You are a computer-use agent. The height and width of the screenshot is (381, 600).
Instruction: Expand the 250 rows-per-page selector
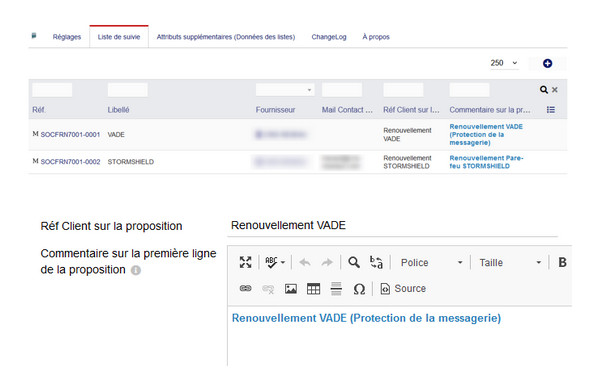click(504, 63)
